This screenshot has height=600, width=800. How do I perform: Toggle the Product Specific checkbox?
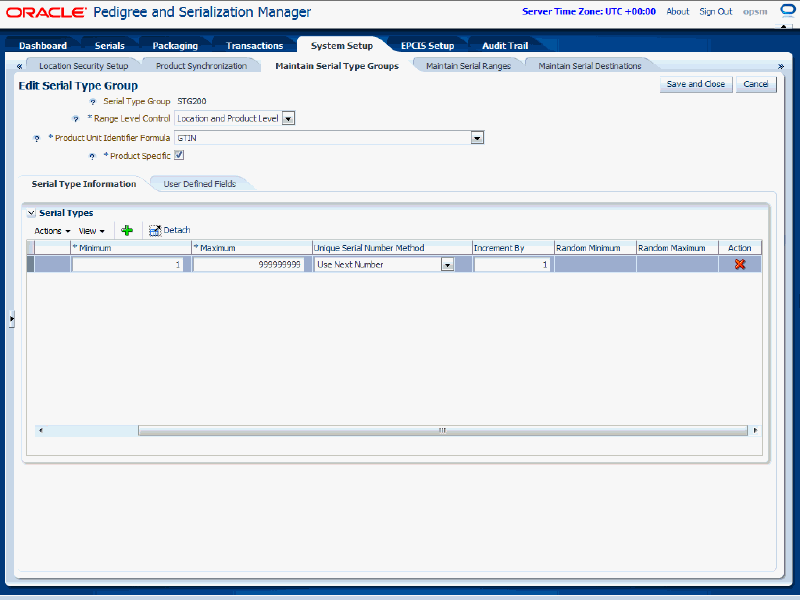[179, 155]
